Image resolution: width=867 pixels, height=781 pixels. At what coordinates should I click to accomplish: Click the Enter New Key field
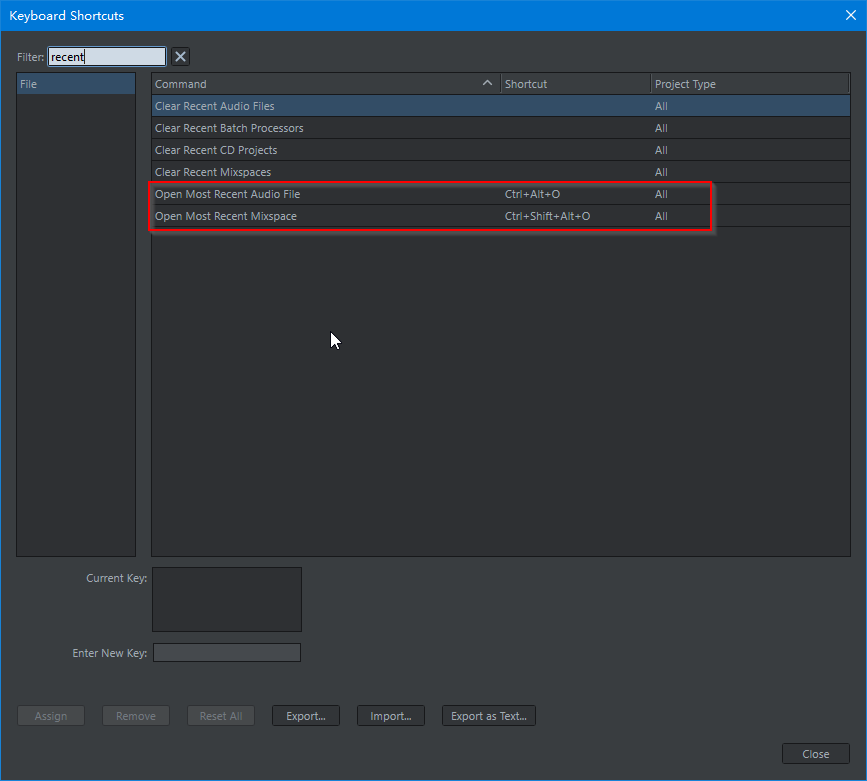[227, 653]
